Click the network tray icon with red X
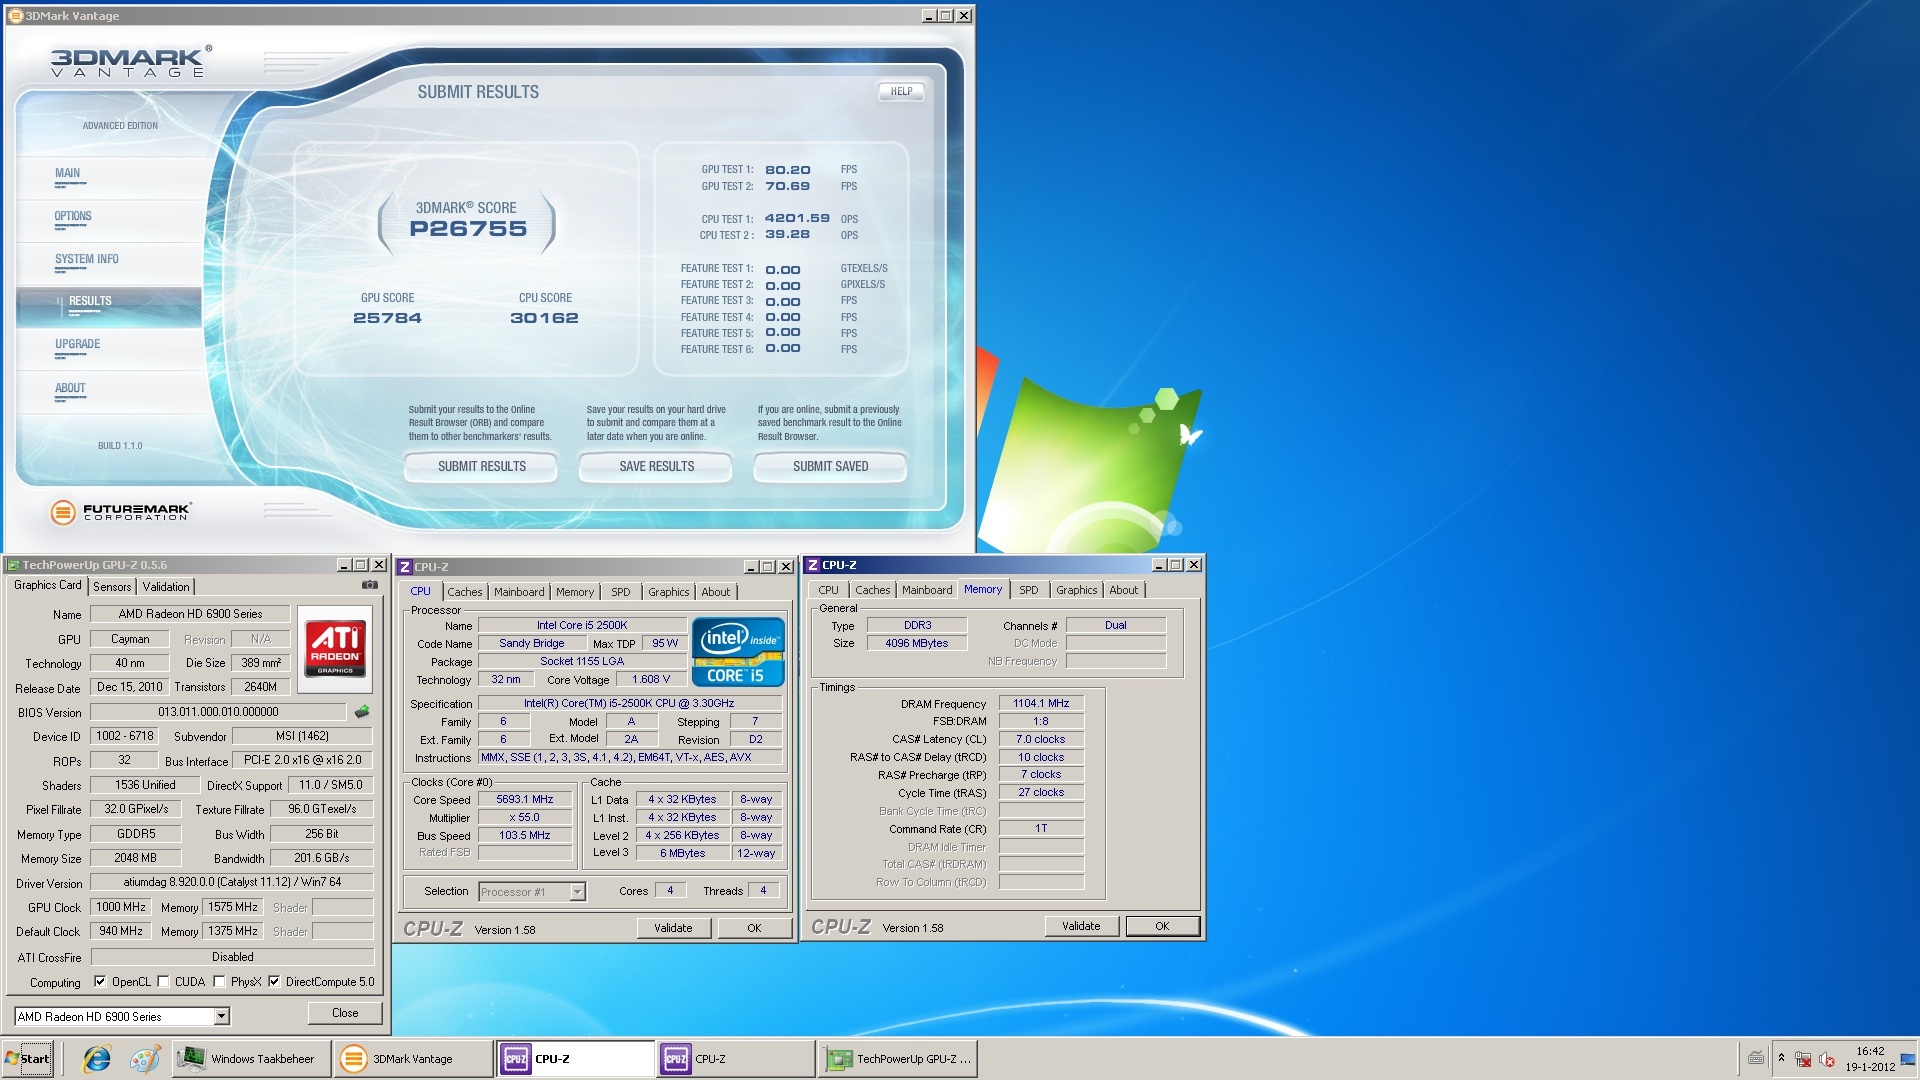1920x1080 pixels. pyautogui.click(x=1803, y=1059)
